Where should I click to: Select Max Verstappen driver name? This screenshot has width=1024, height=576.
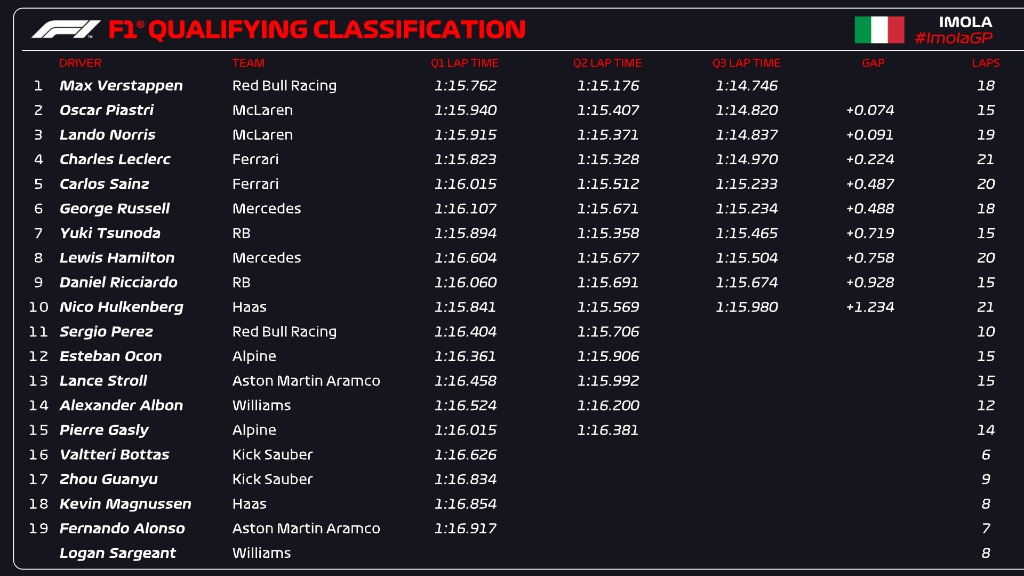tap(121, 86)
